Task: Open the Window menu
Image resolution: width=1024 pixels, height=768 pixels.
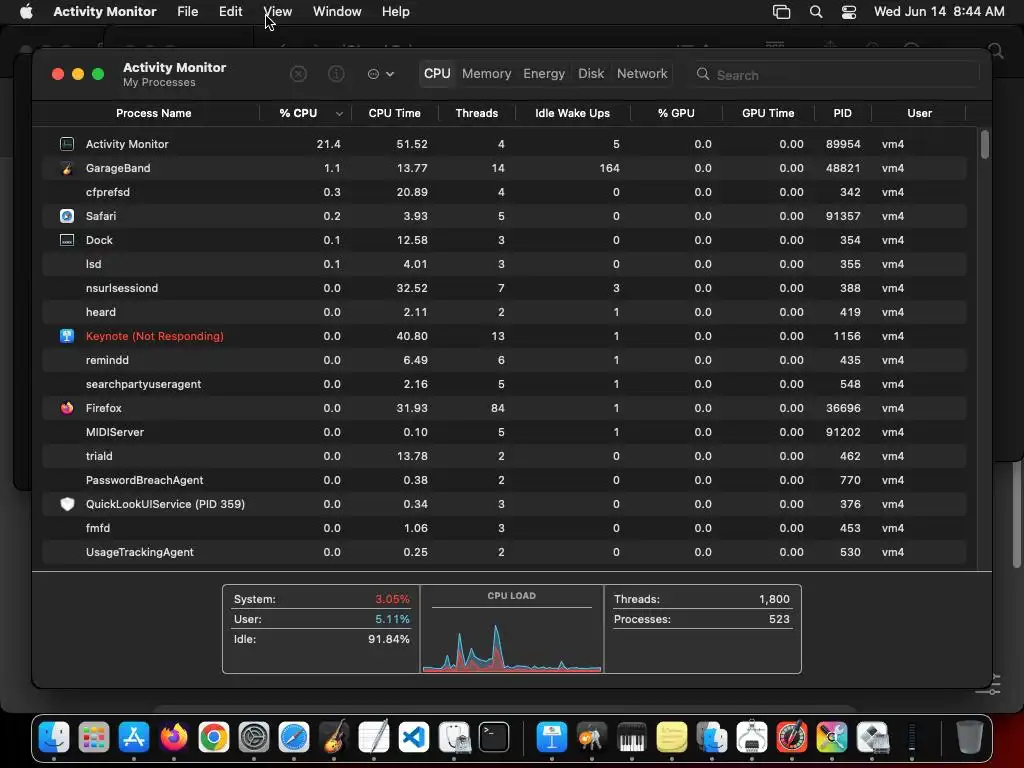Action: coord(337,12)
